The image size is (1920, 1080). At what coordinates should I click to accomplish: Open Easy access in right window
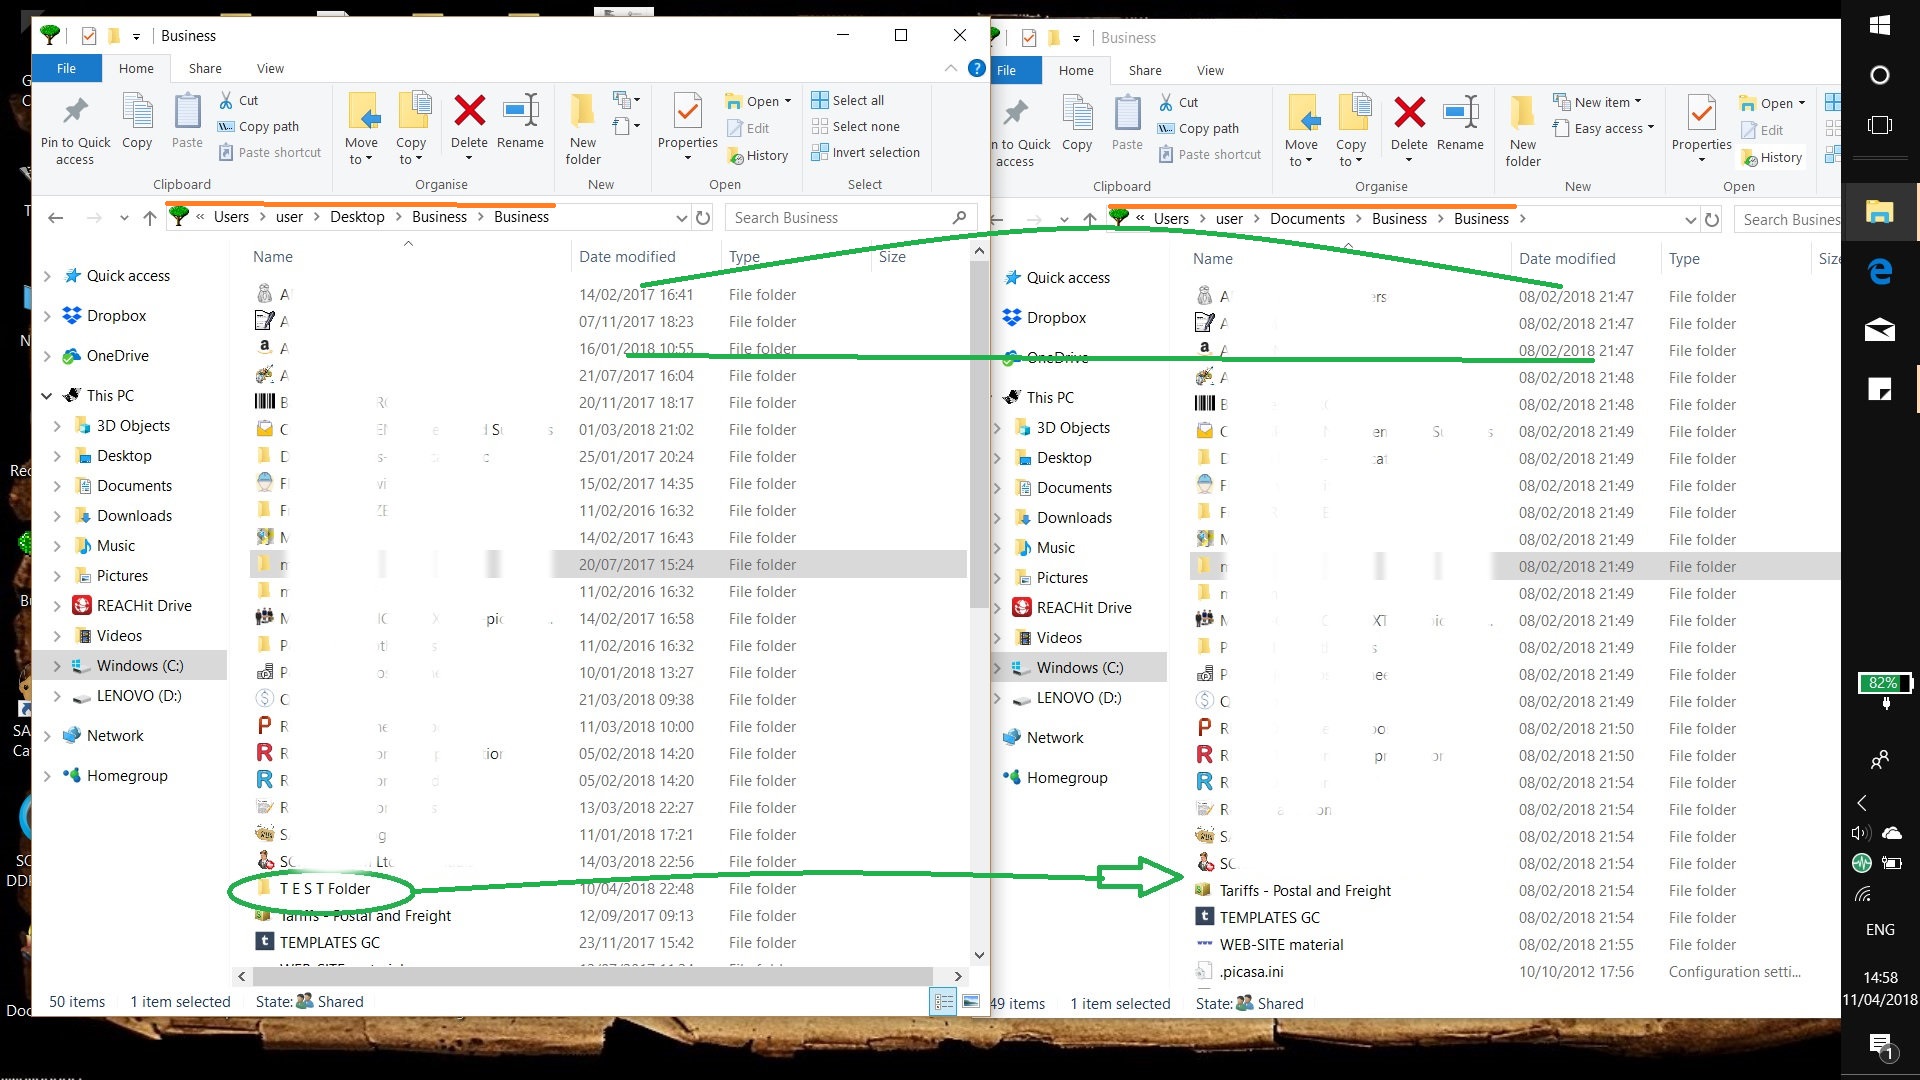(x=1603, y=128)
